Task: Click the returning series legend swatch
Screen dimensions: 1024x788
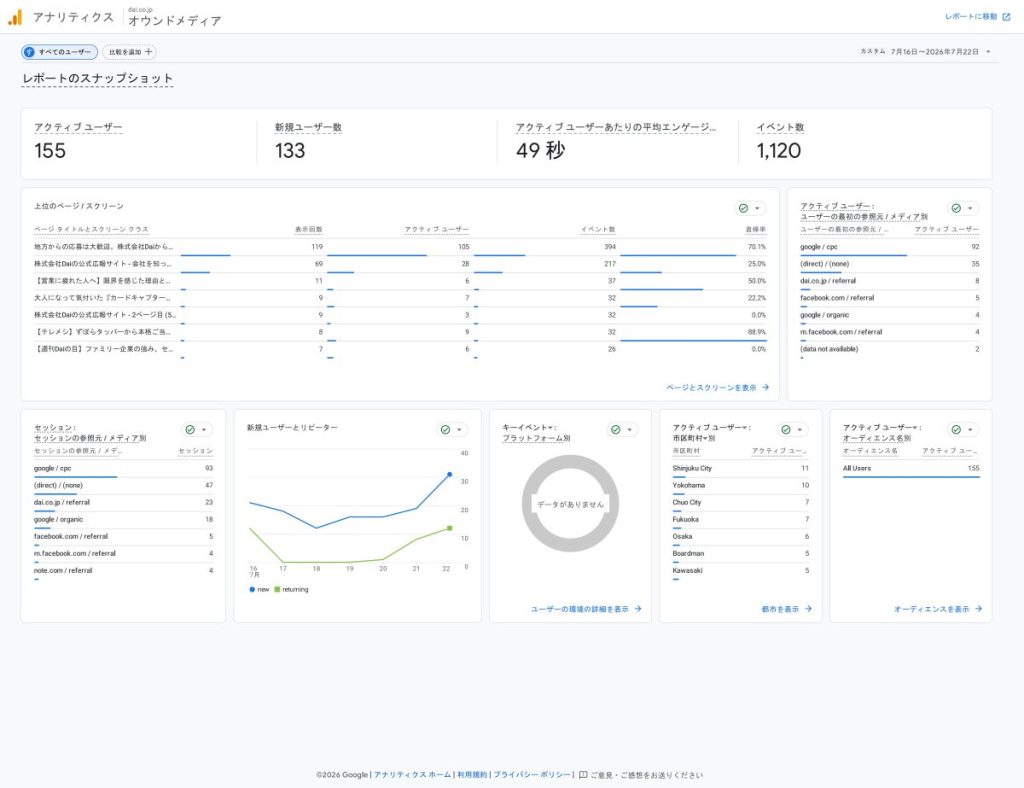Action: (277, 590)
